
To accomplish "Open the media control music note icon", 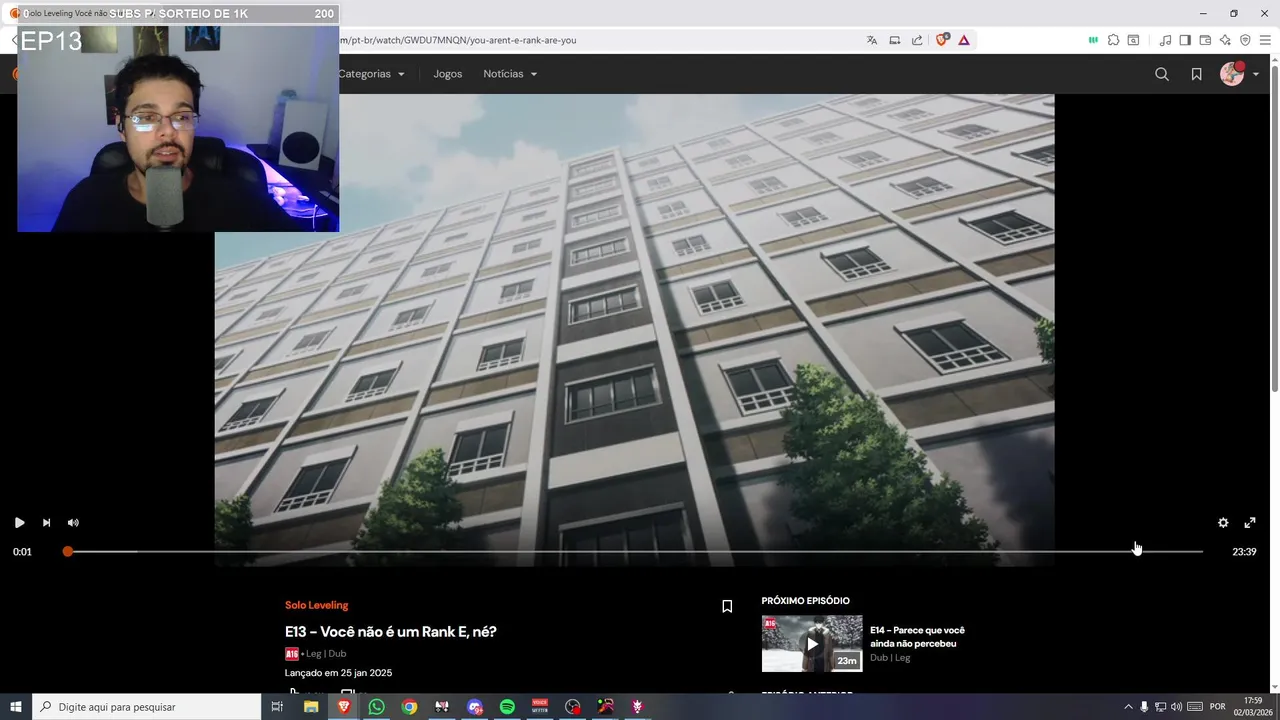I will [1165, 40].
